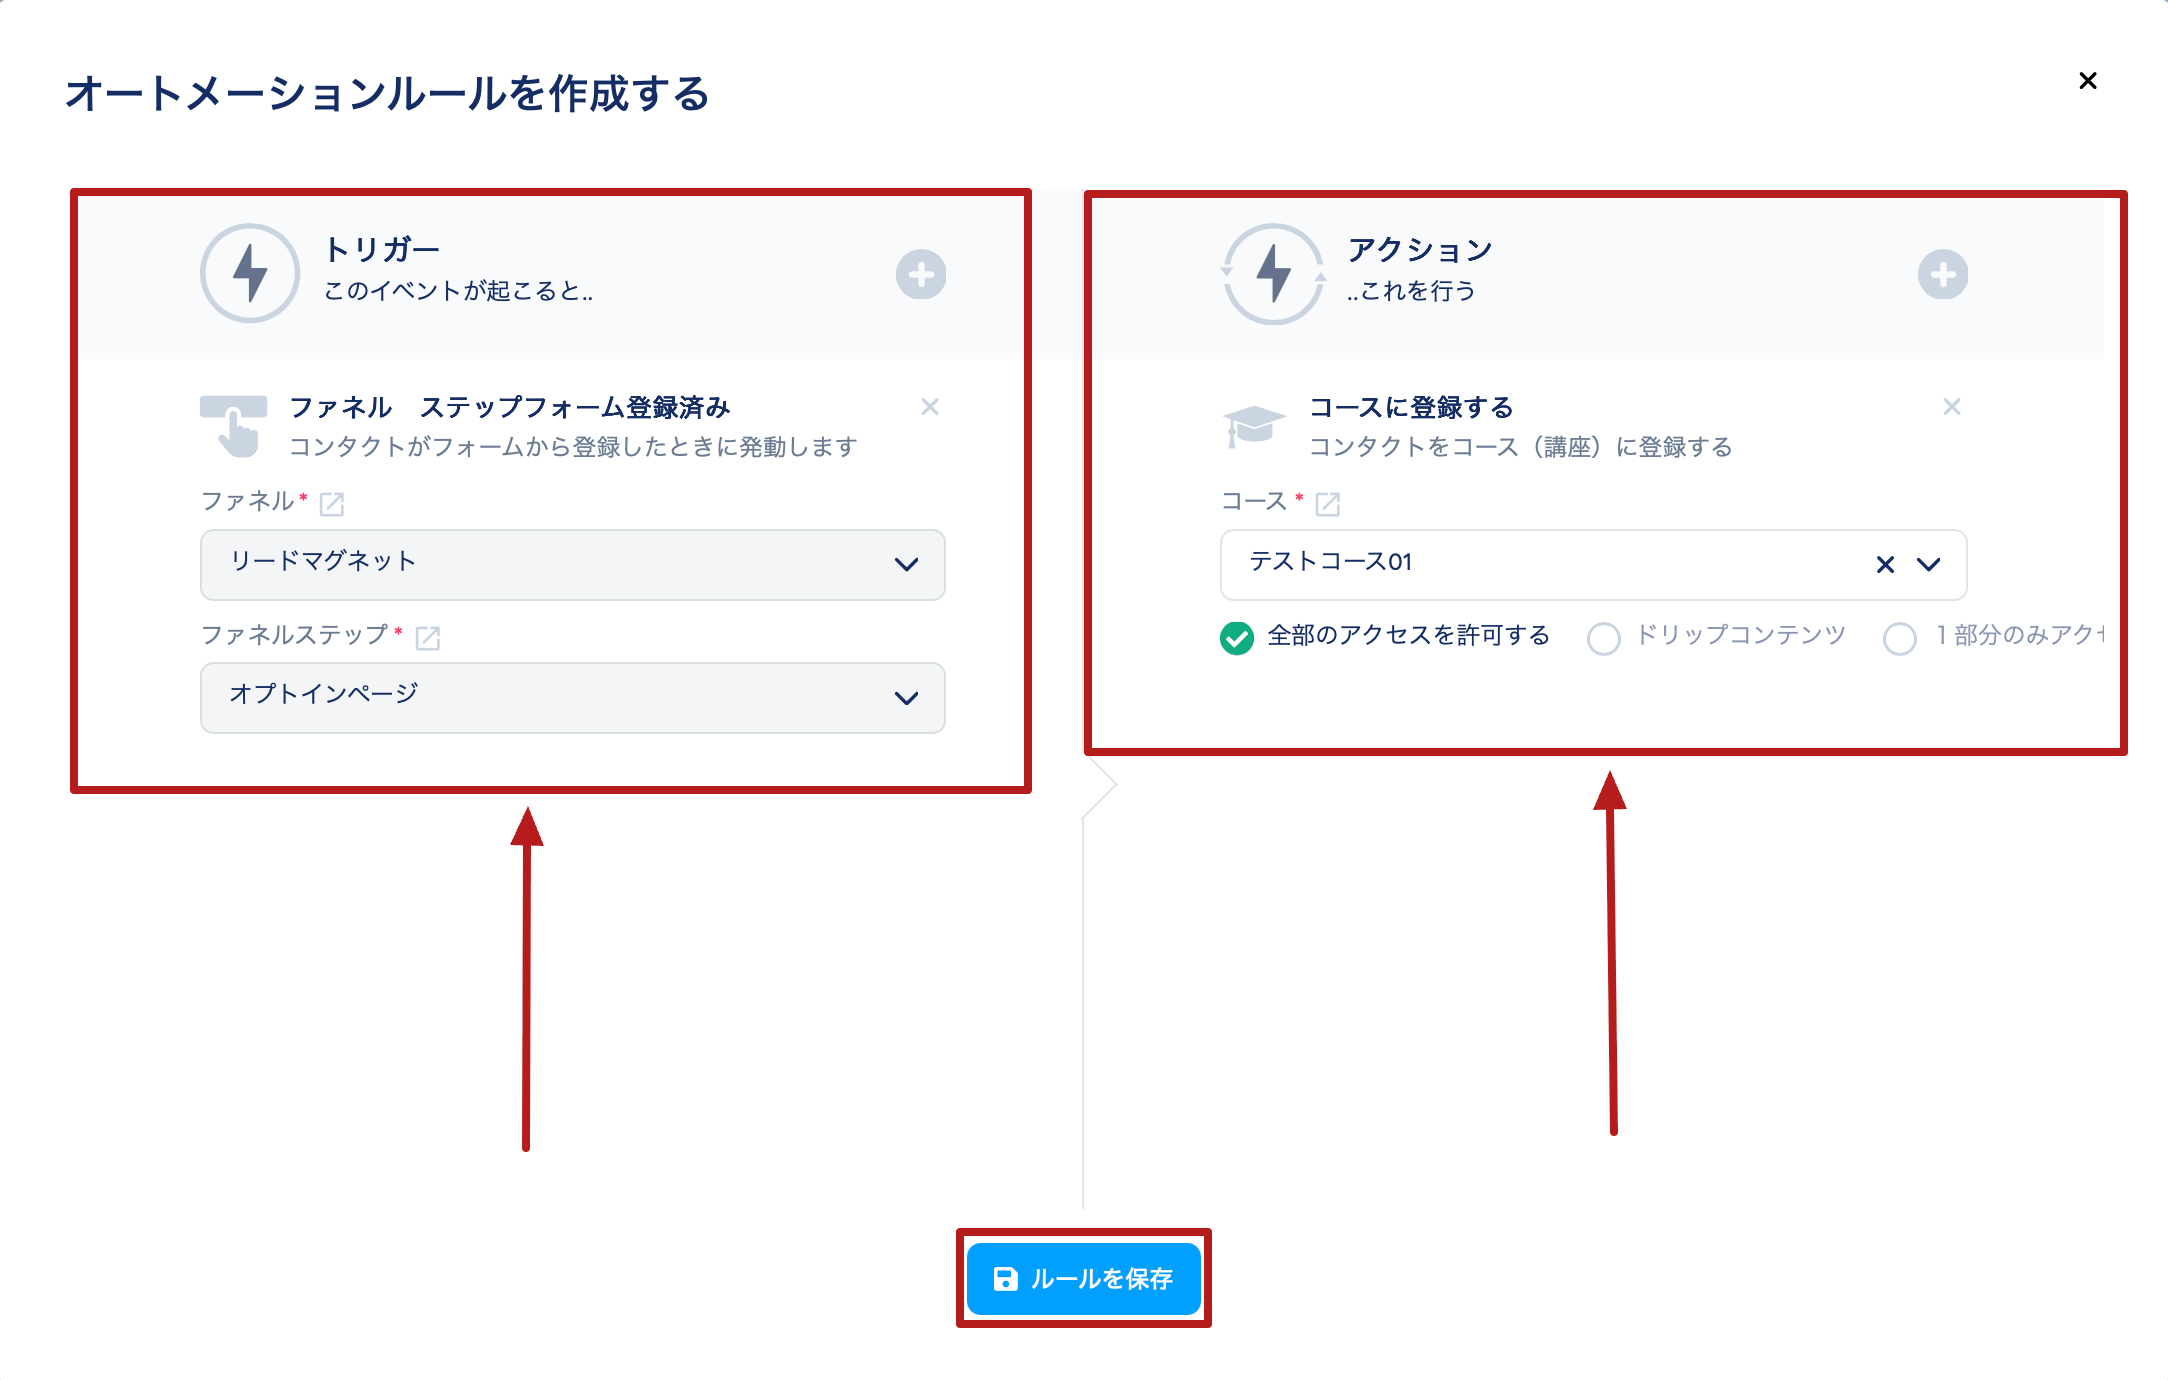
Task: Select 全部のアクセスを許可する radio option
Action: [x=1237, y=637]
